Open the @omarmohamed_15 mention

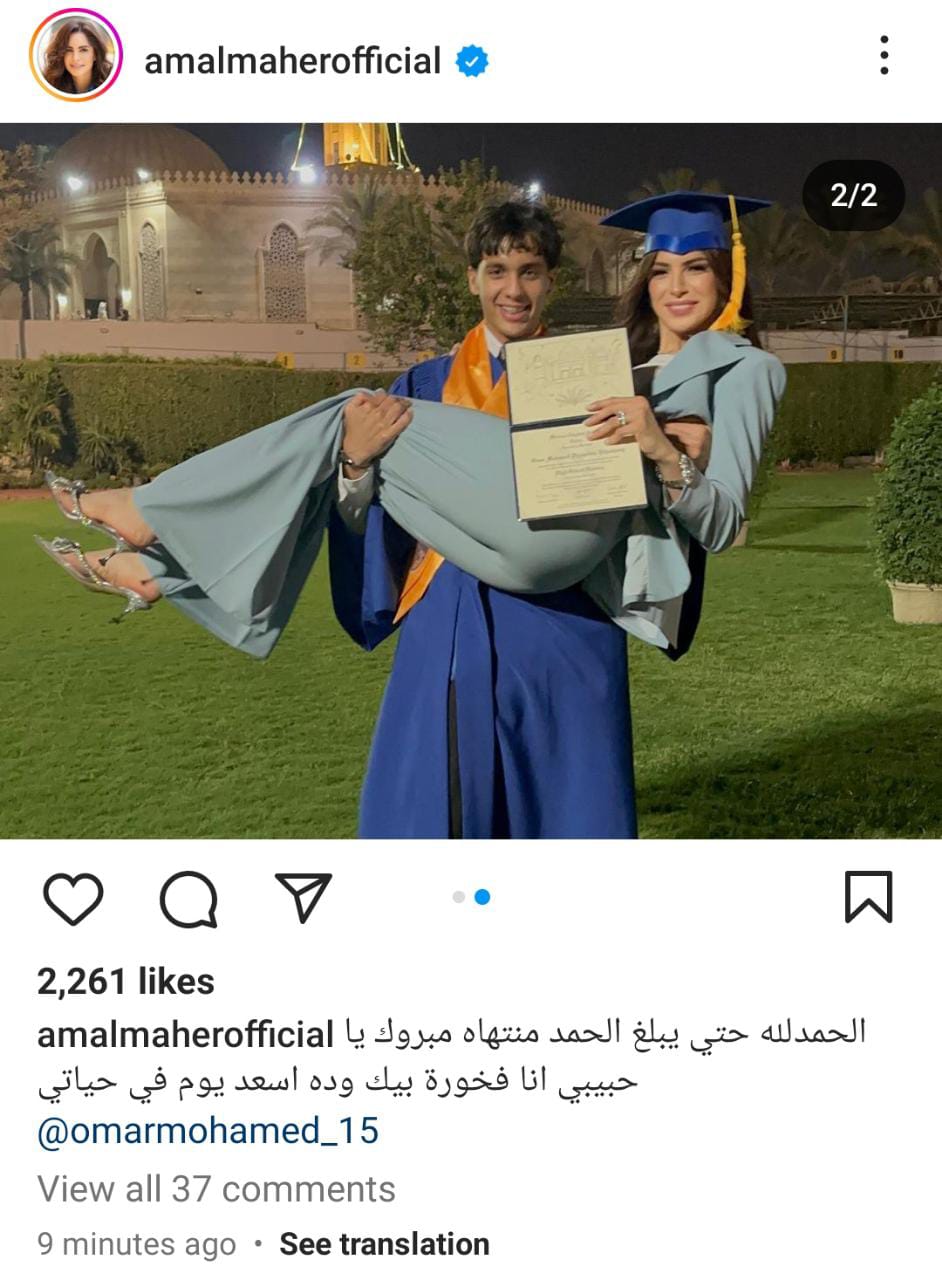208,1132
